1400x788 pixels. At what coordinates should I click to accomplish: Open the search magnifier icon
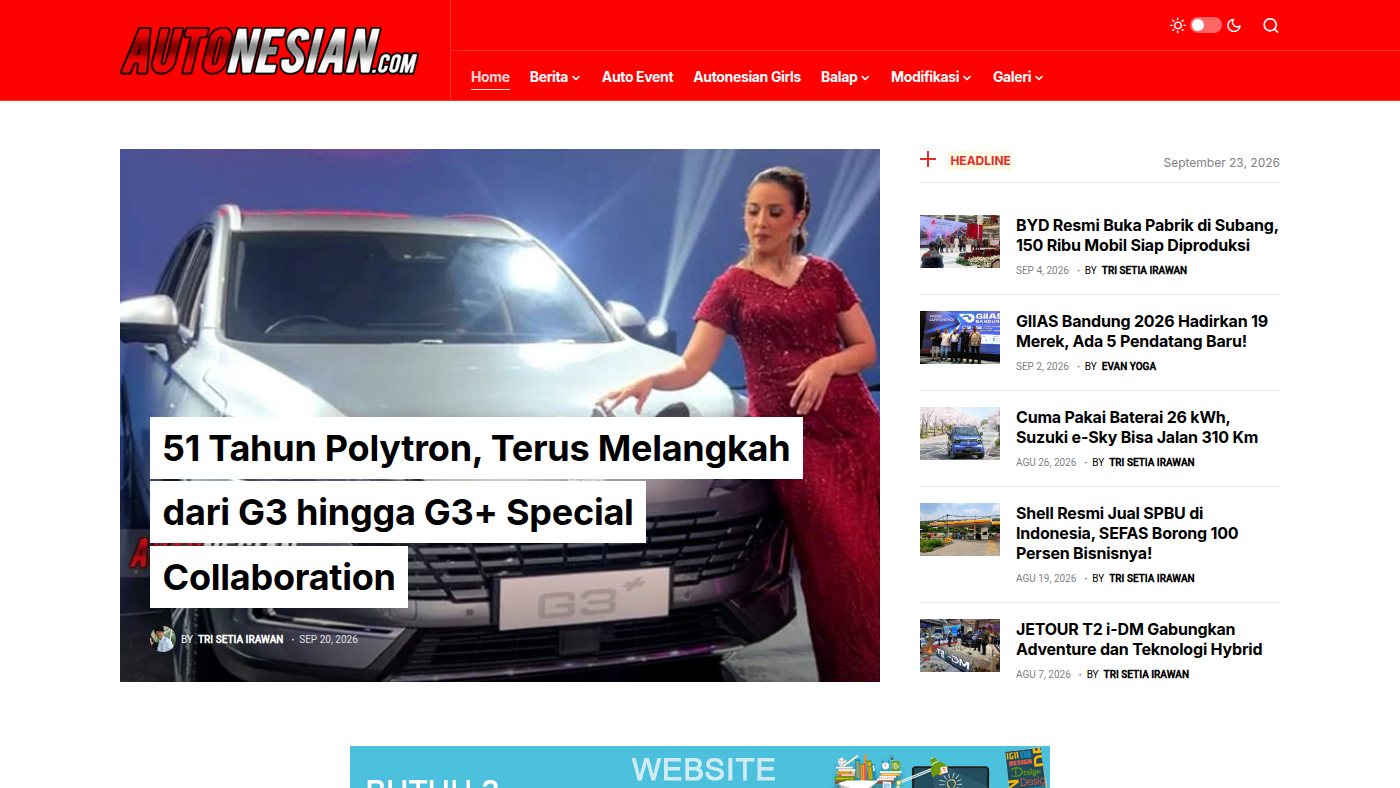[x=1271, y=25]
